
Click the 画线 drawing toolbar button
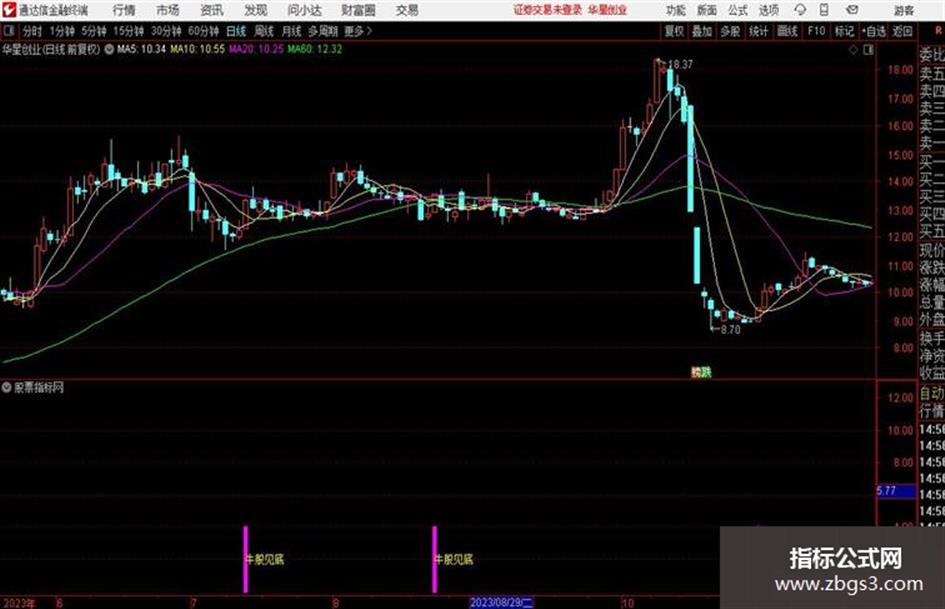click(x=787, y=31)
